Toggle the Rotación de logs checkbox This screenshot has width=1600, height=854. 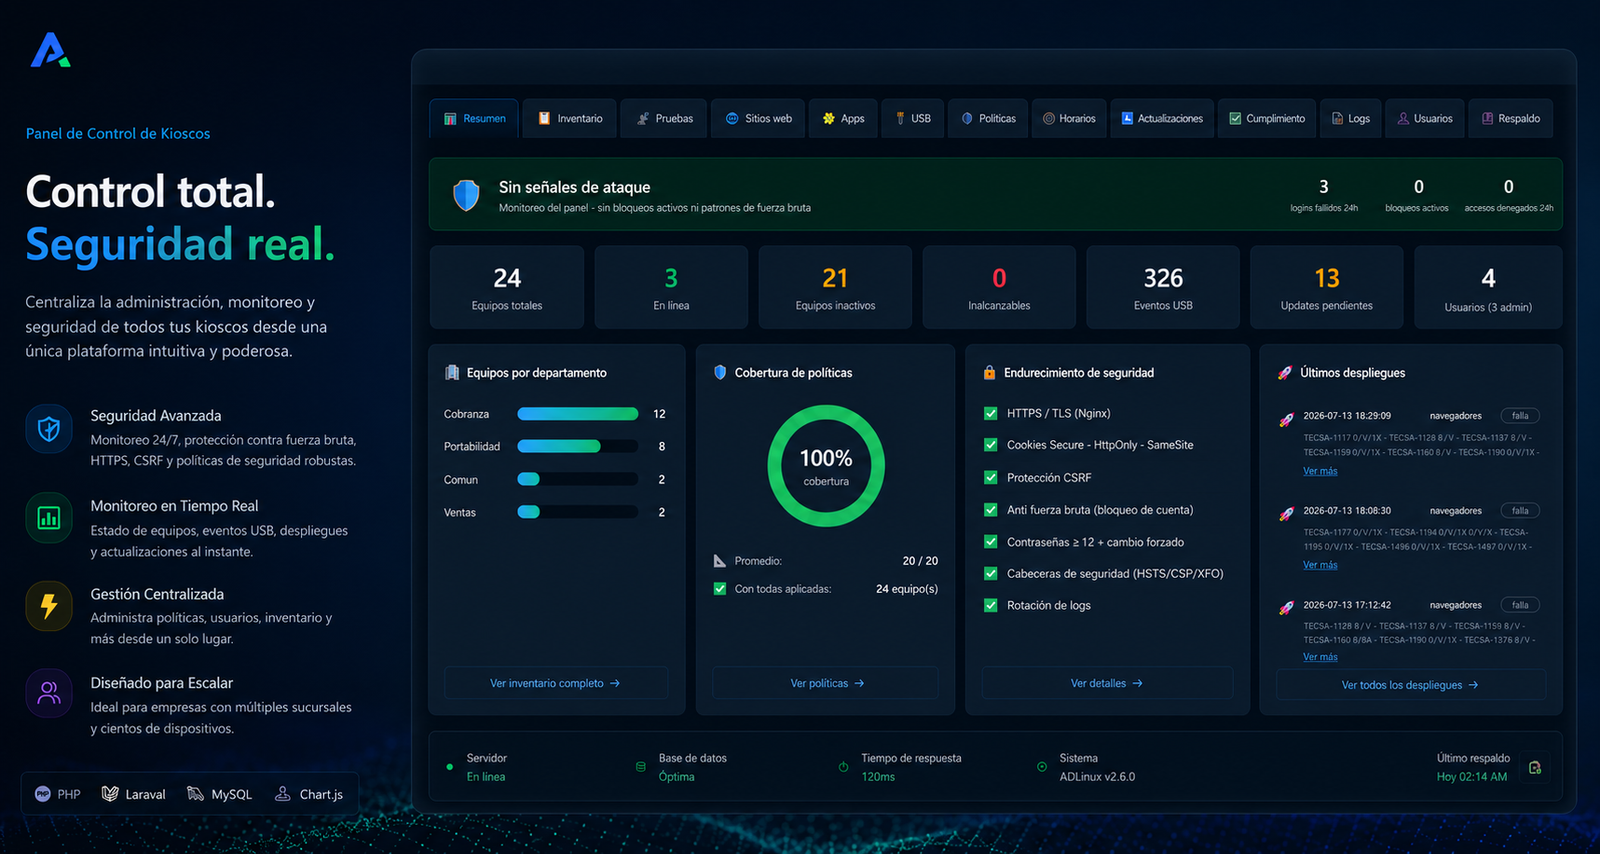991,605
